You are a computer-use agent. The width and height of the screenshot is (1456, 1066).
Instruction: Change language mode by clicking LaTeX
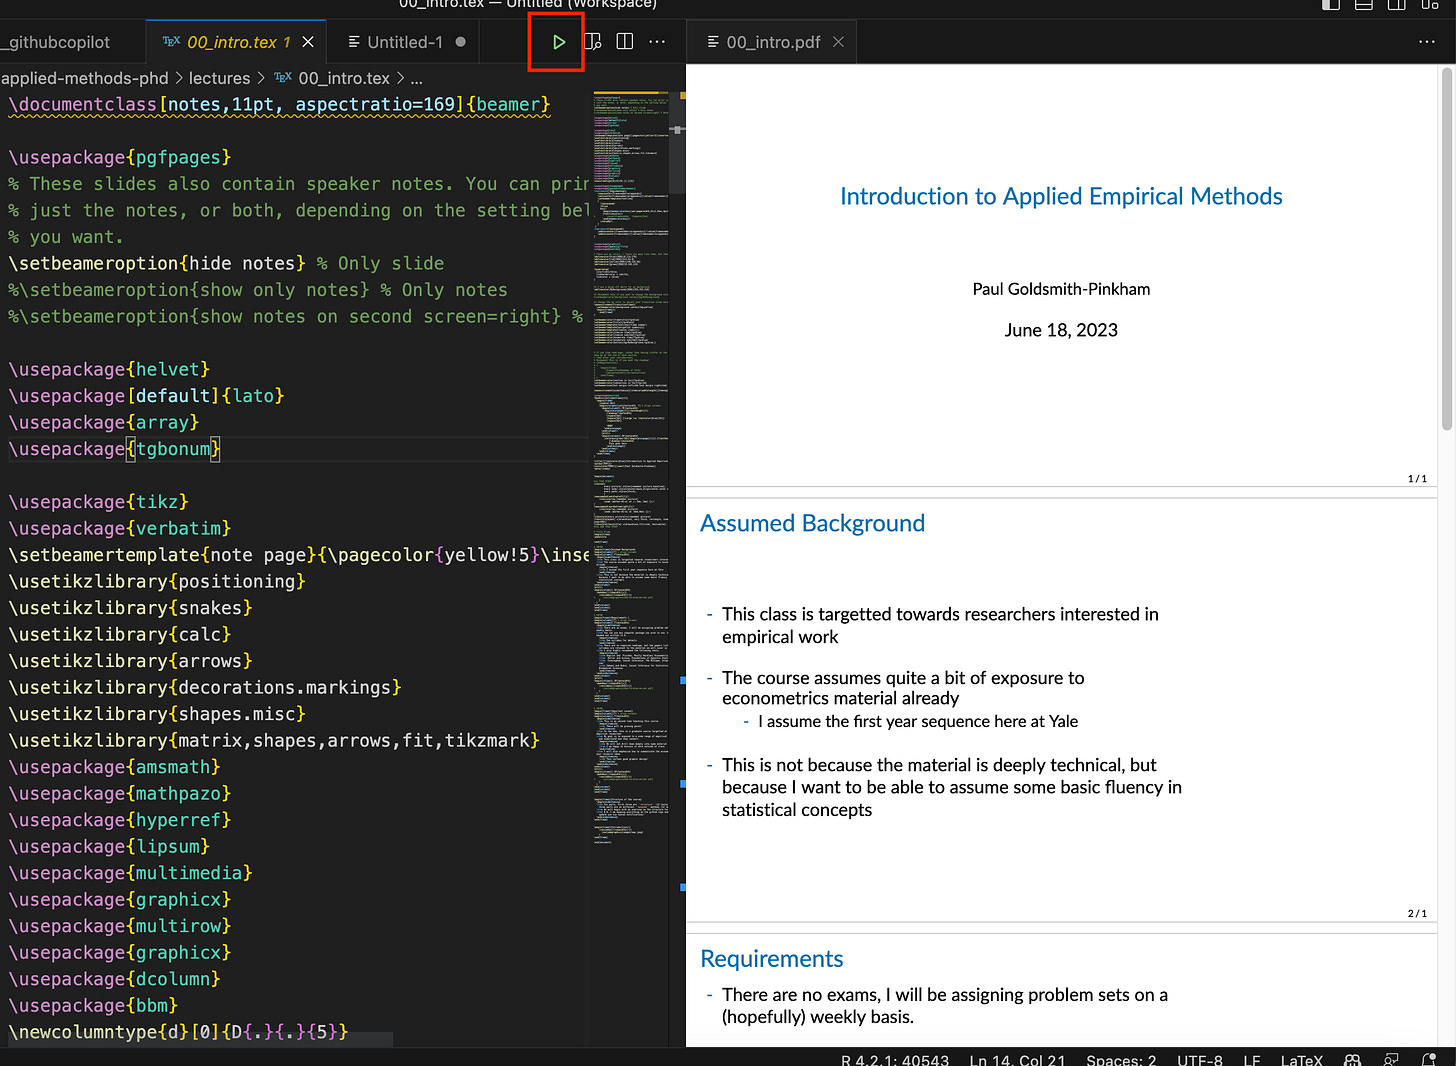tap(1302, 1060)
